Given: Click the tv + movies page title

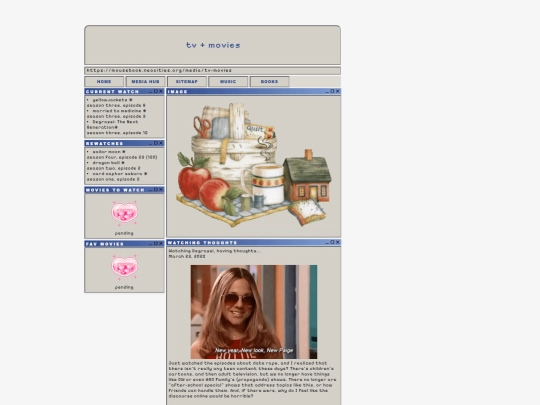Looking at the screenshot, I should coord(213,45).
